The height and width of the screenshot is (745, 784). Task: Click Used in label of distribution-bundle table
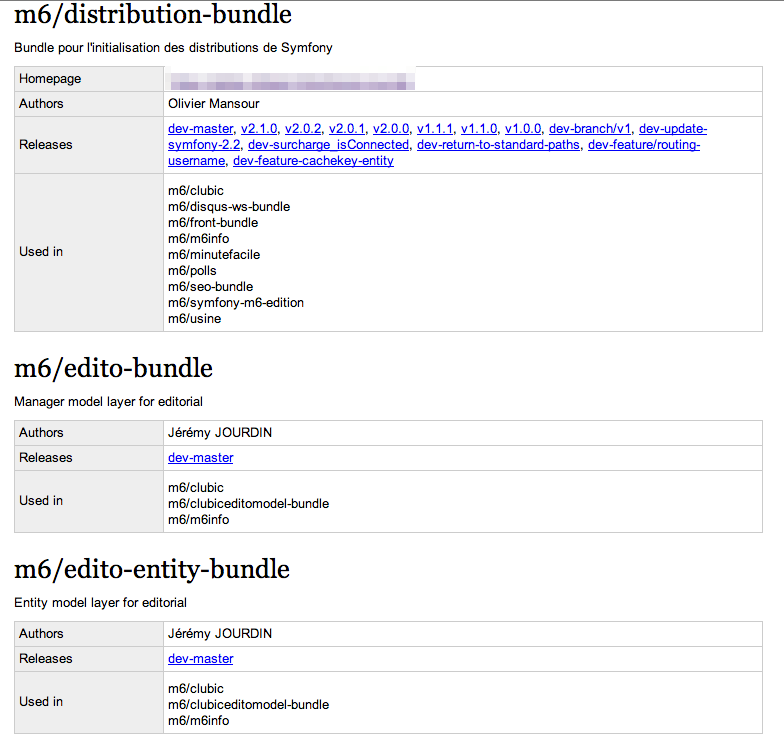pyautogui.click(x=41, y=252)
